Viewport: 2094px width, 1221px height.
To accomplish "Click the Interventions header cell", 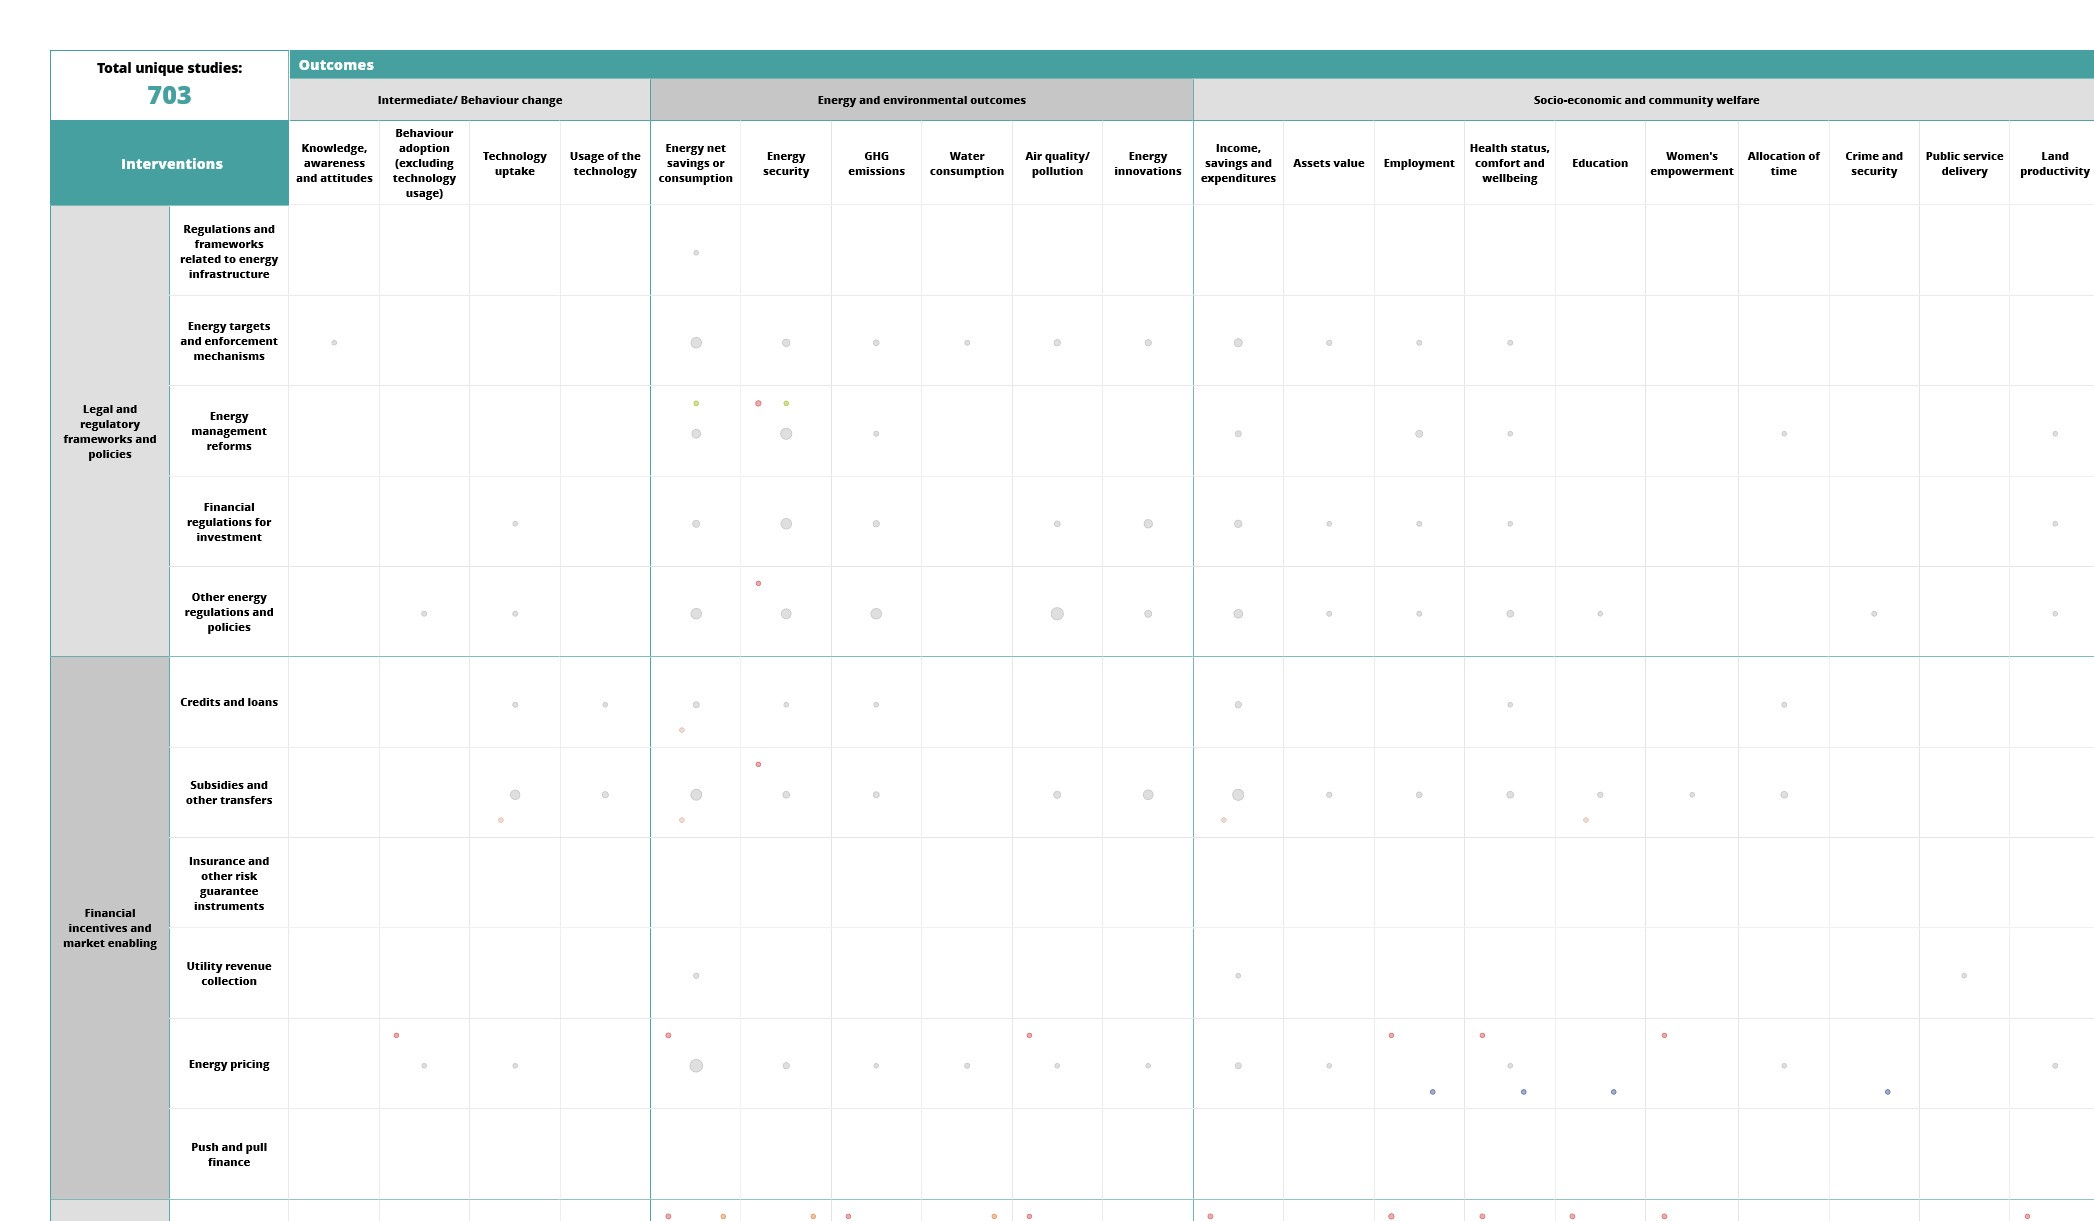I will tap(170, 164).
